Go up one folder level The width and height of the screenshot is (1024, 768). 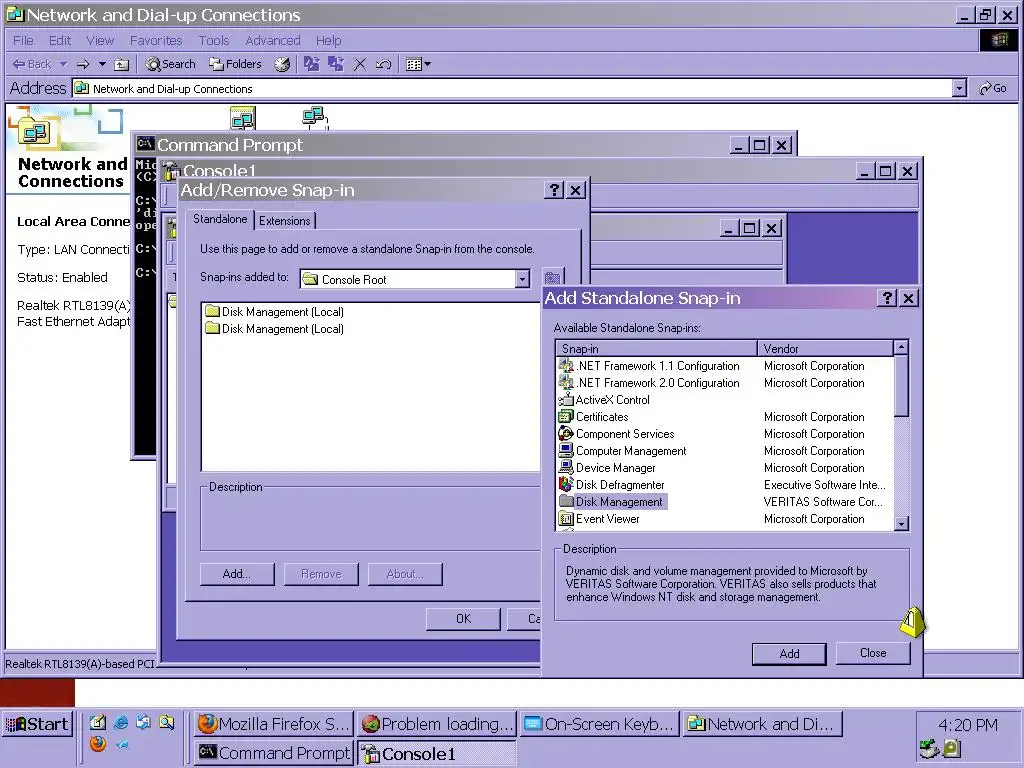121,64
